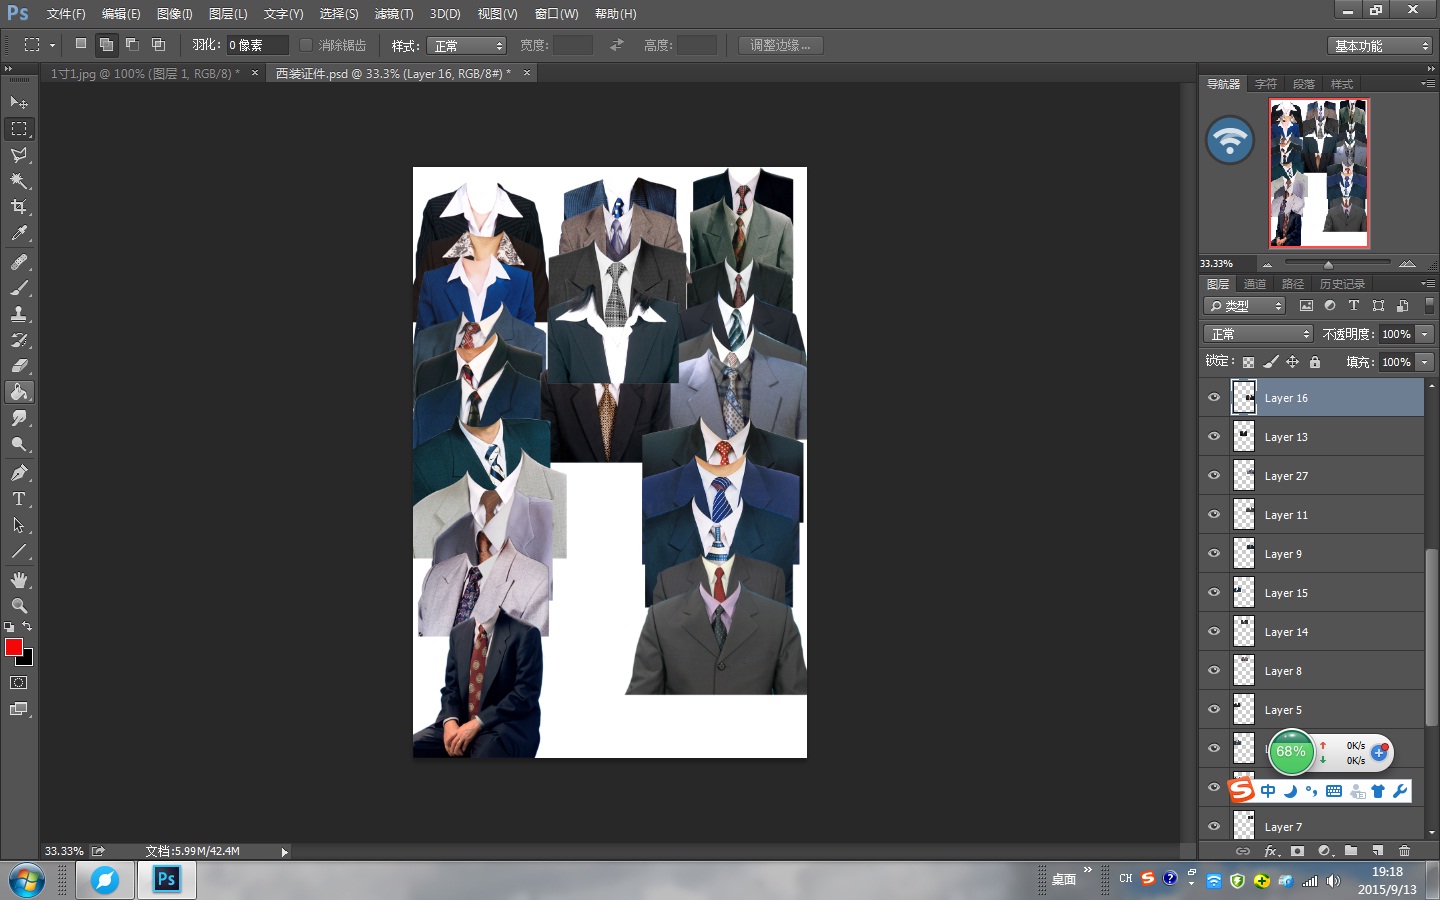This screenshot has height=900, width=1440.
Task: Toggle the 消除锯齿 anti-alias checkbox
Action: click(306, 45)
